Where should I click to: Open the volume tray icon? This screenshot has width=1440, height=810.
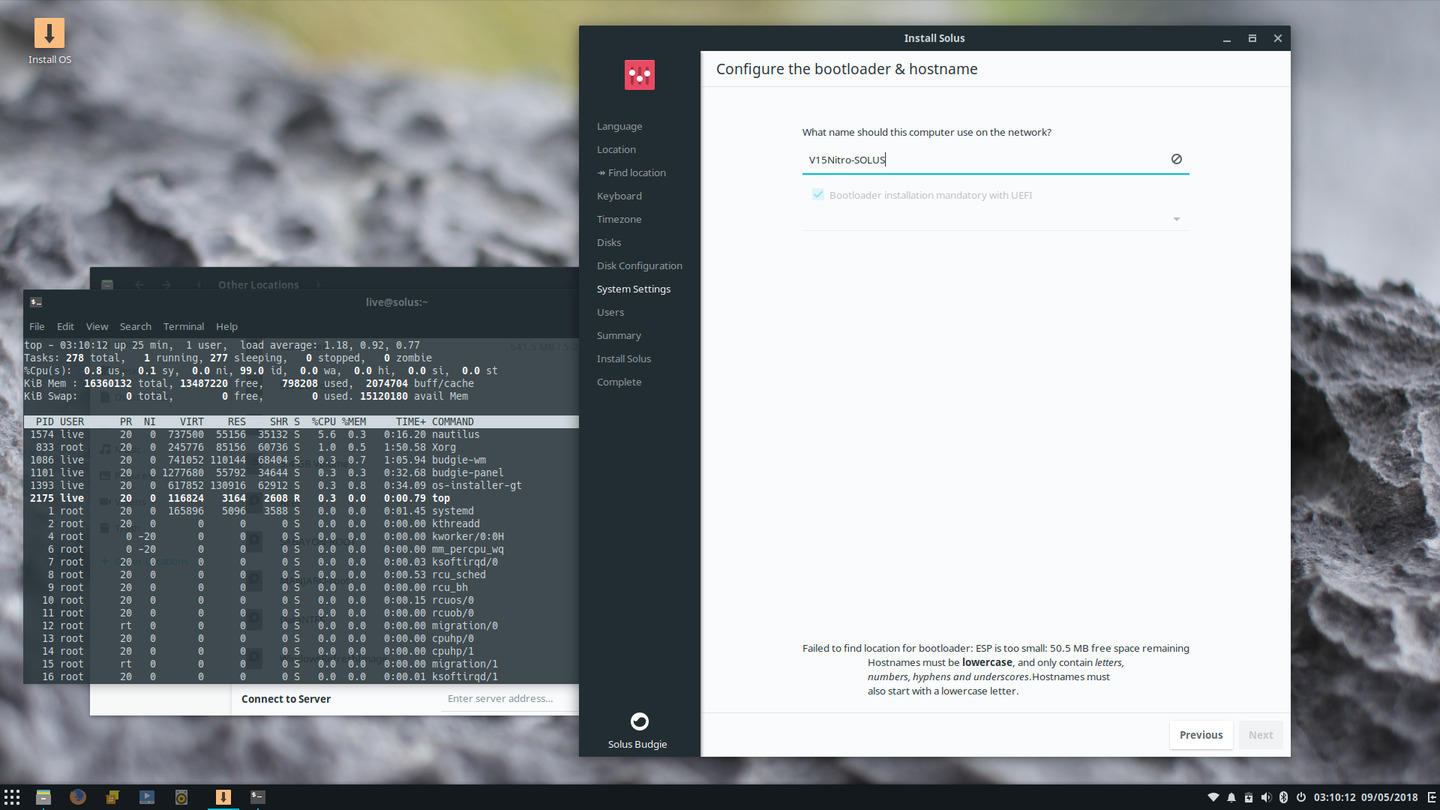pyautogui.click(x=1266, y=797)
